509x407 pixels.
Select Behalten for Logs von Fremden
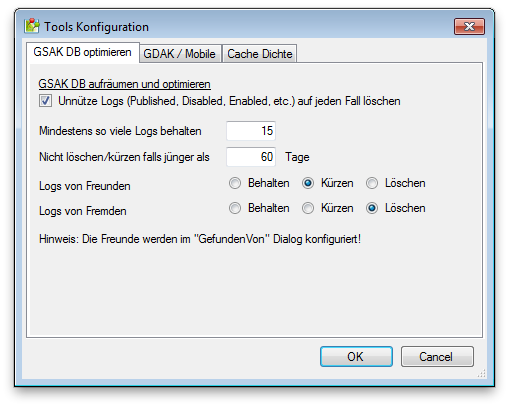[235, 208]
